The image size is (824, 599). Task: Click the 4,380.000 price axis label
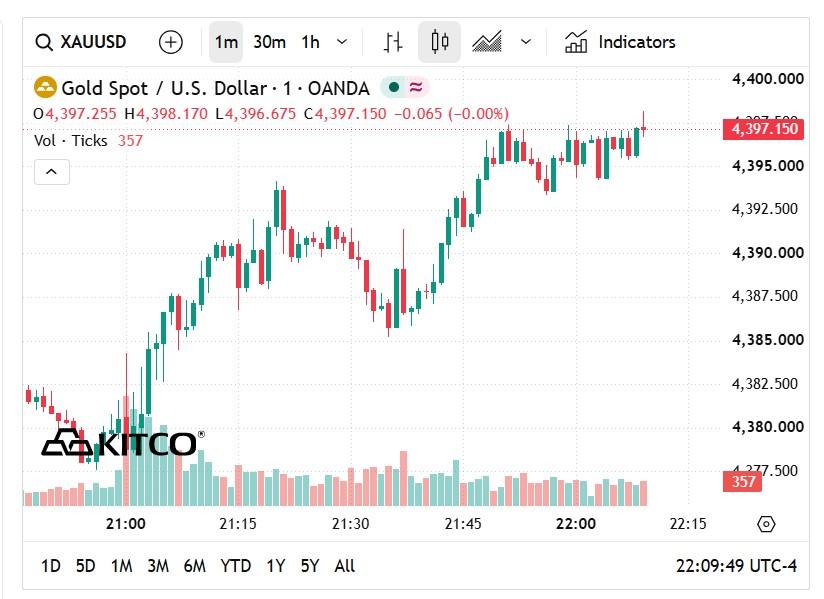click(x=768, y=427)
